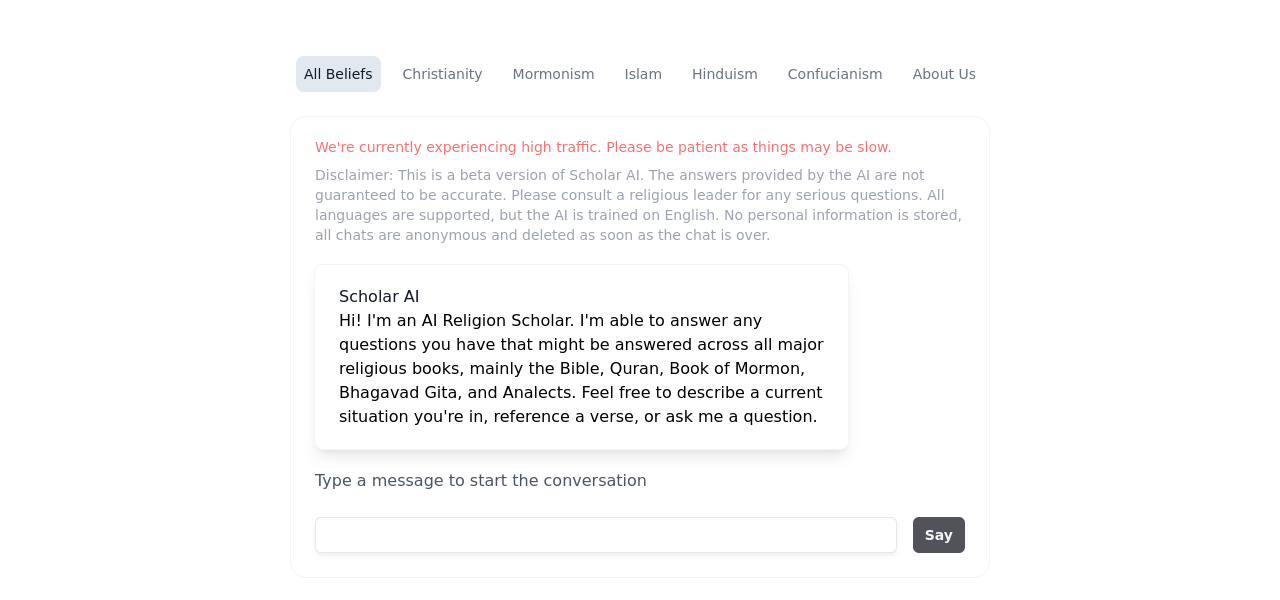Open the About Us page

[x=944, y=74]
